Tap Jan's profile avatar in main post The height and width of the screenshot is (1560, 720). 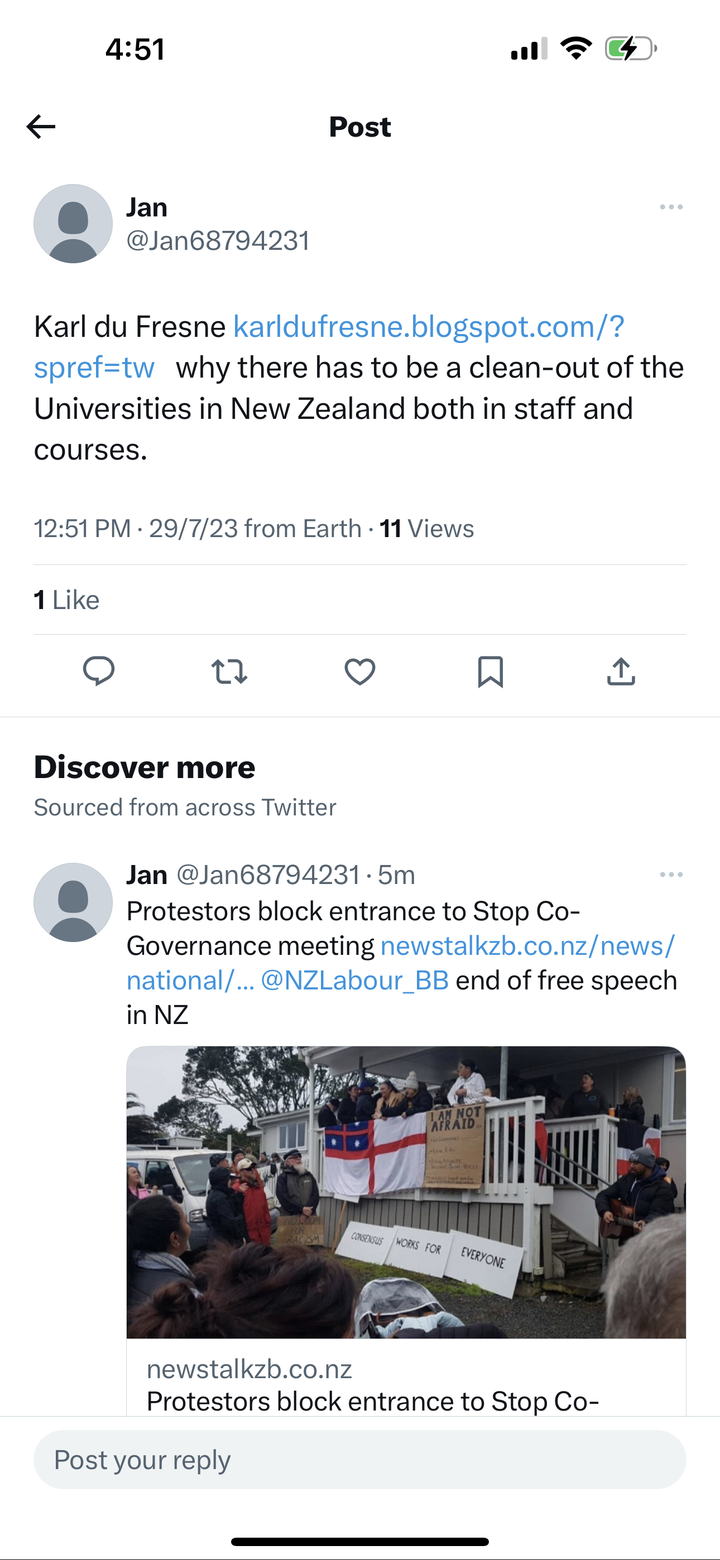click(x=73, y=223)
